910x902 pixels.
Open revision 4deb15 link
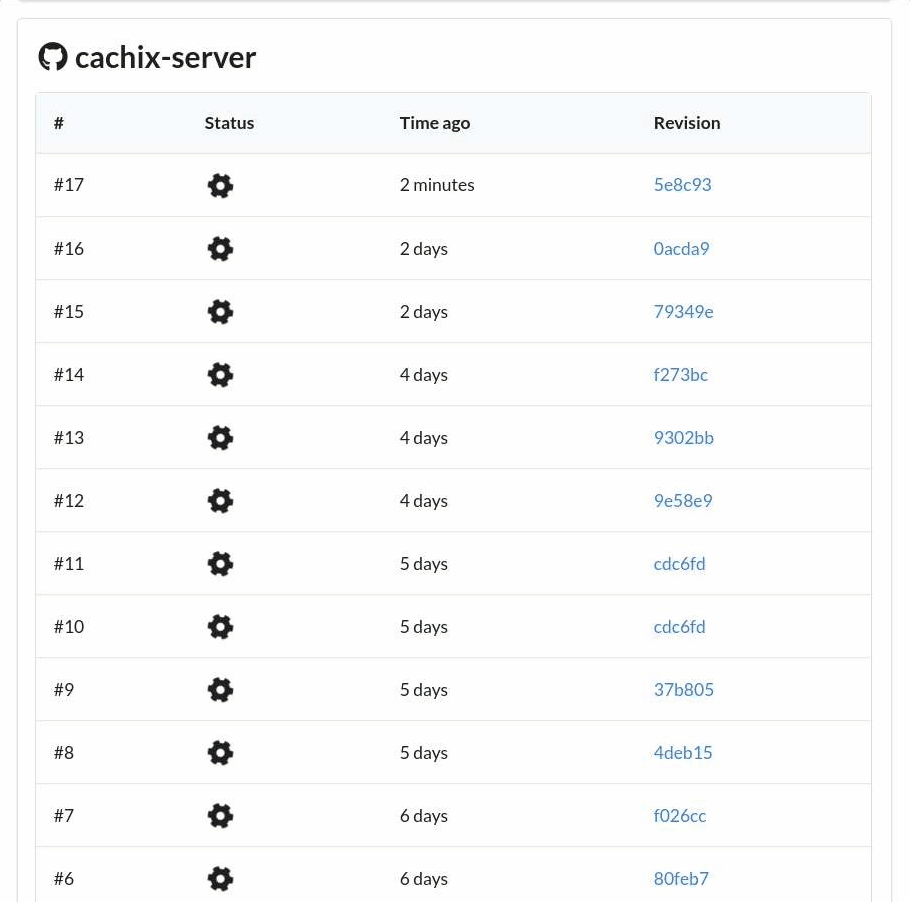pyautogui.click(x=683, y=753)
